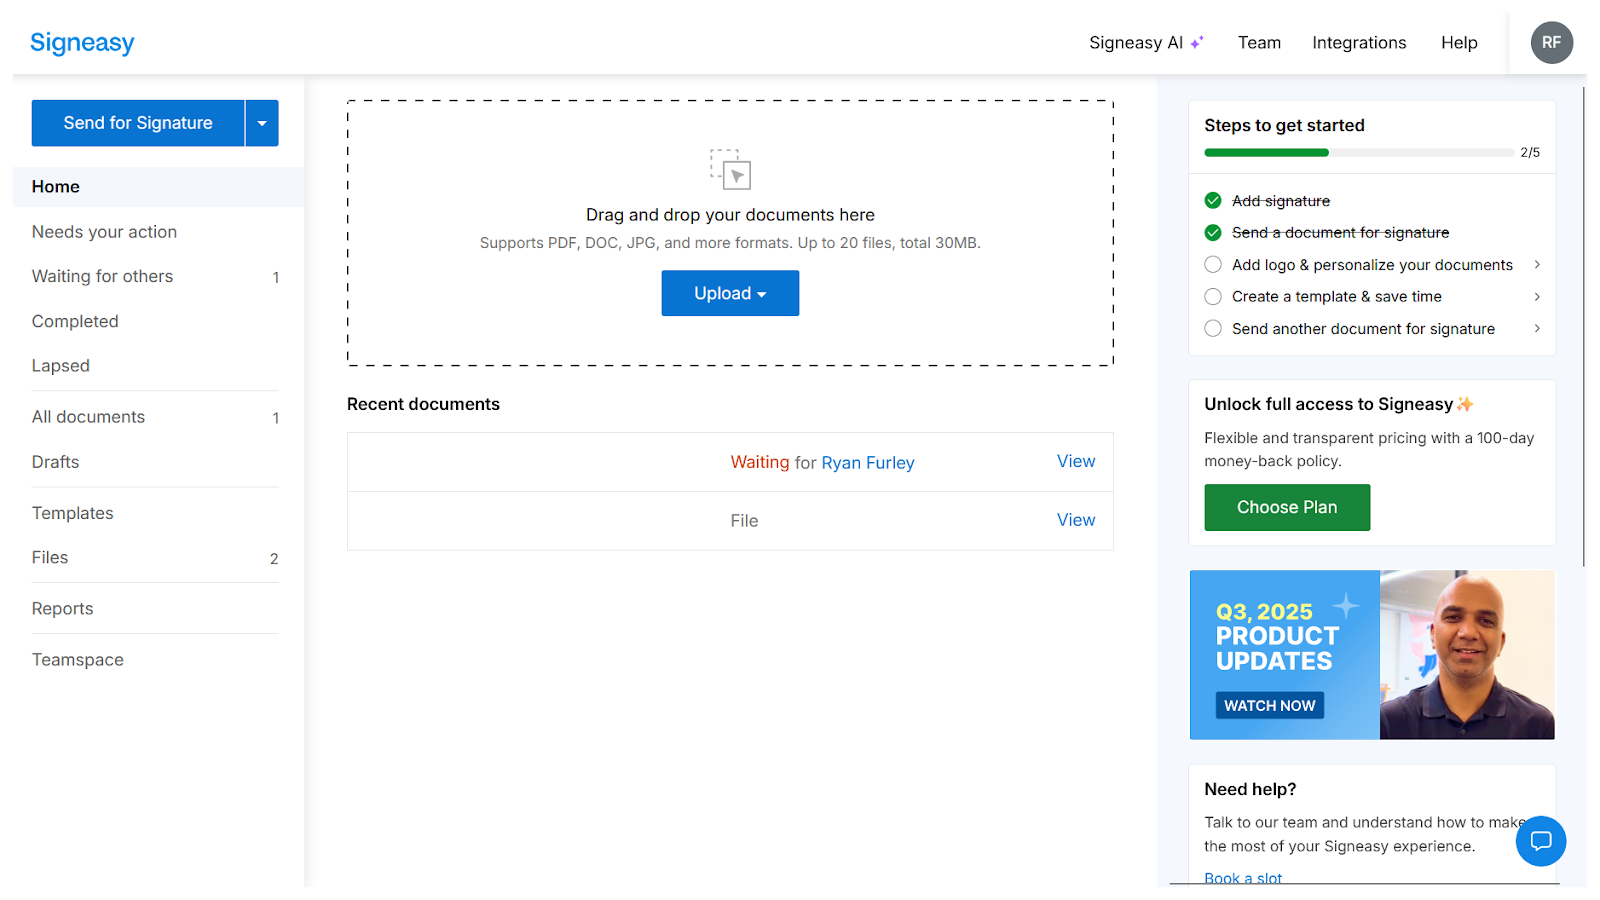Open the RF profile avatar menu
This screenshot has height=900, width=1600.
coord(1551,42)
